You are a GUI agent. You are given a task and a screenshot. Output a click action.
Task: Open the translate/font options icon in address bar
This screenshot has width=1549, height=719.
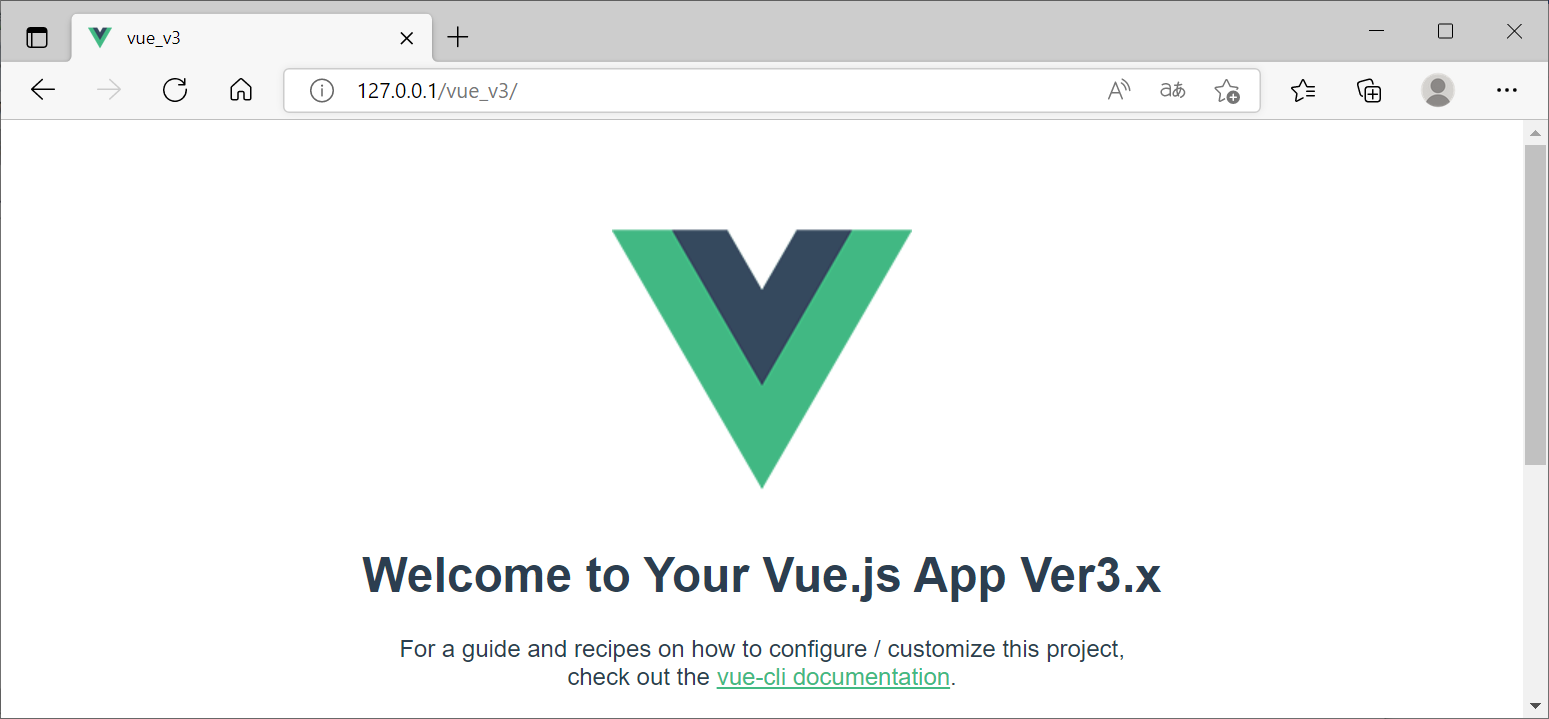click(x=1172, y=90)
